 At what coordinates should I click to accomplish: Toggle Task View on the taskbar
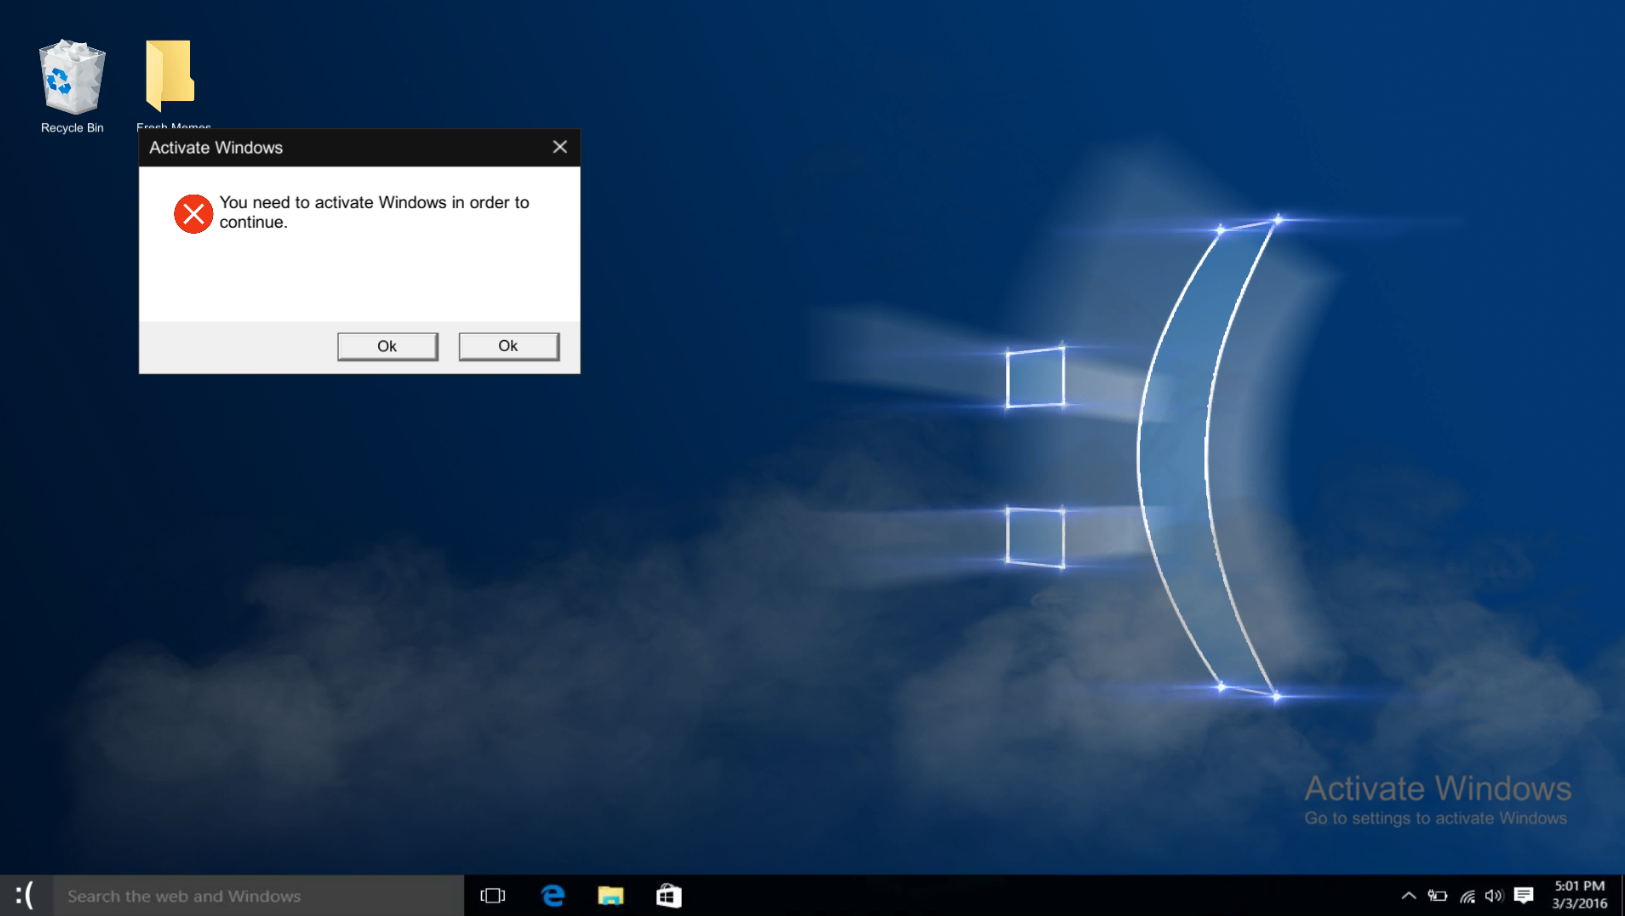pos(492,895)
